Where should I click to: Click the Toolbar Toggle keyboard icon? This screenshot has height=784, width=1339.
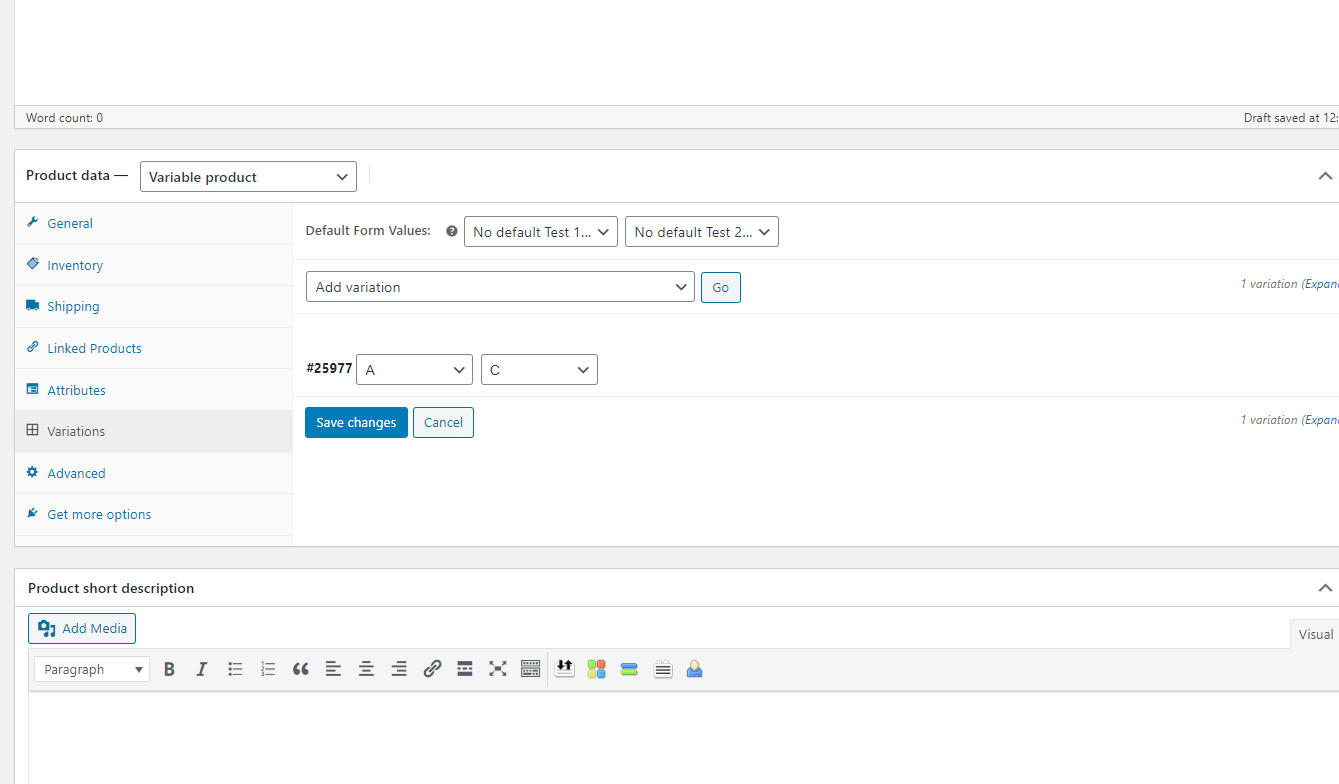[530, 669]
